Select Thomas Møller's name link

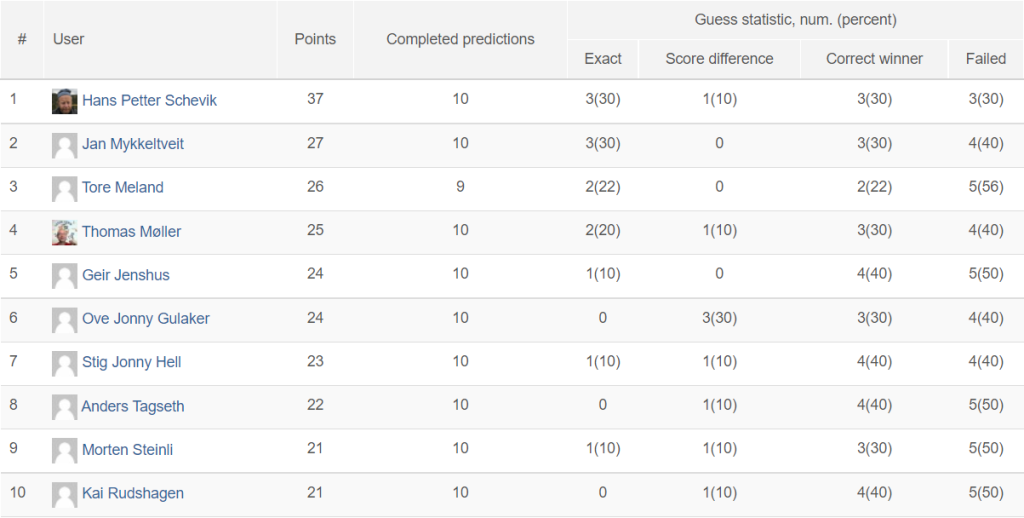click(x=132, y=232)
